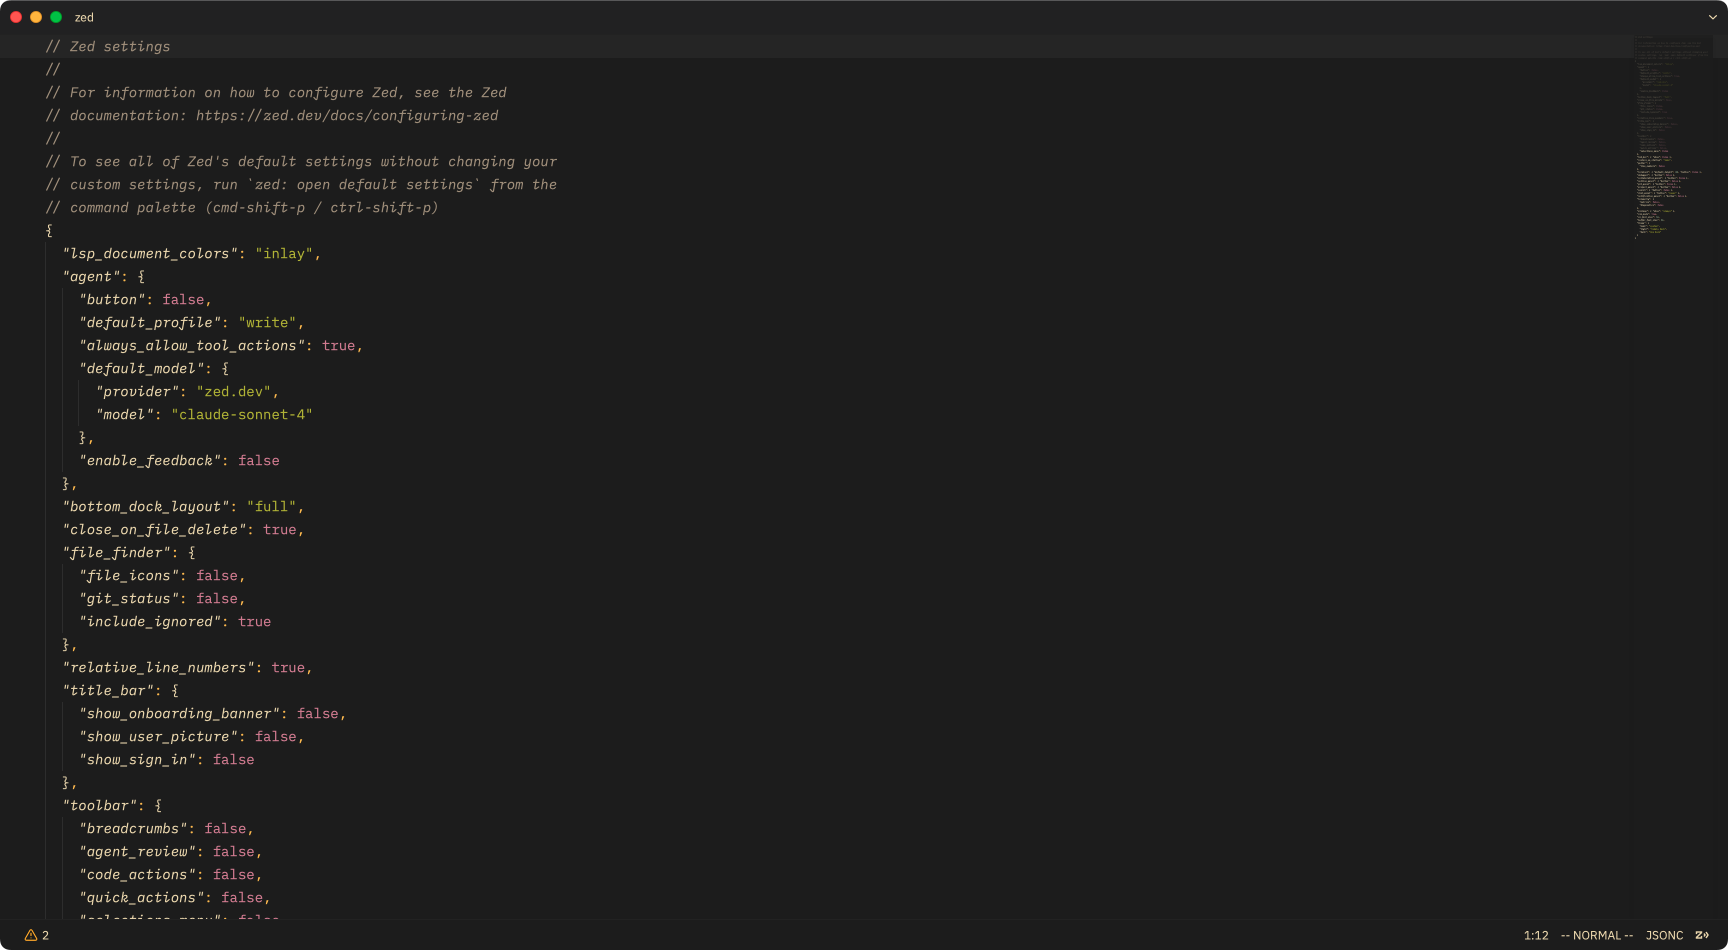Open the JSONC language selector
This screenshot has height=950, width=1728.
(x=1664, y=935)
